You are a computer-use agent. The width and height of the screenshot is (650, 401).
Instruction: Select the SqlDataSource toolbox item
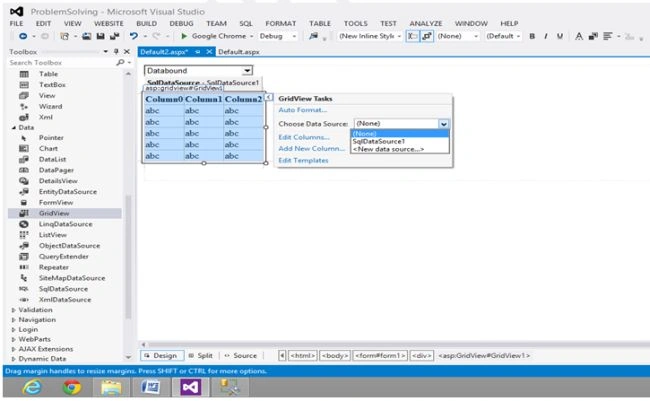[x=63, y=289]
